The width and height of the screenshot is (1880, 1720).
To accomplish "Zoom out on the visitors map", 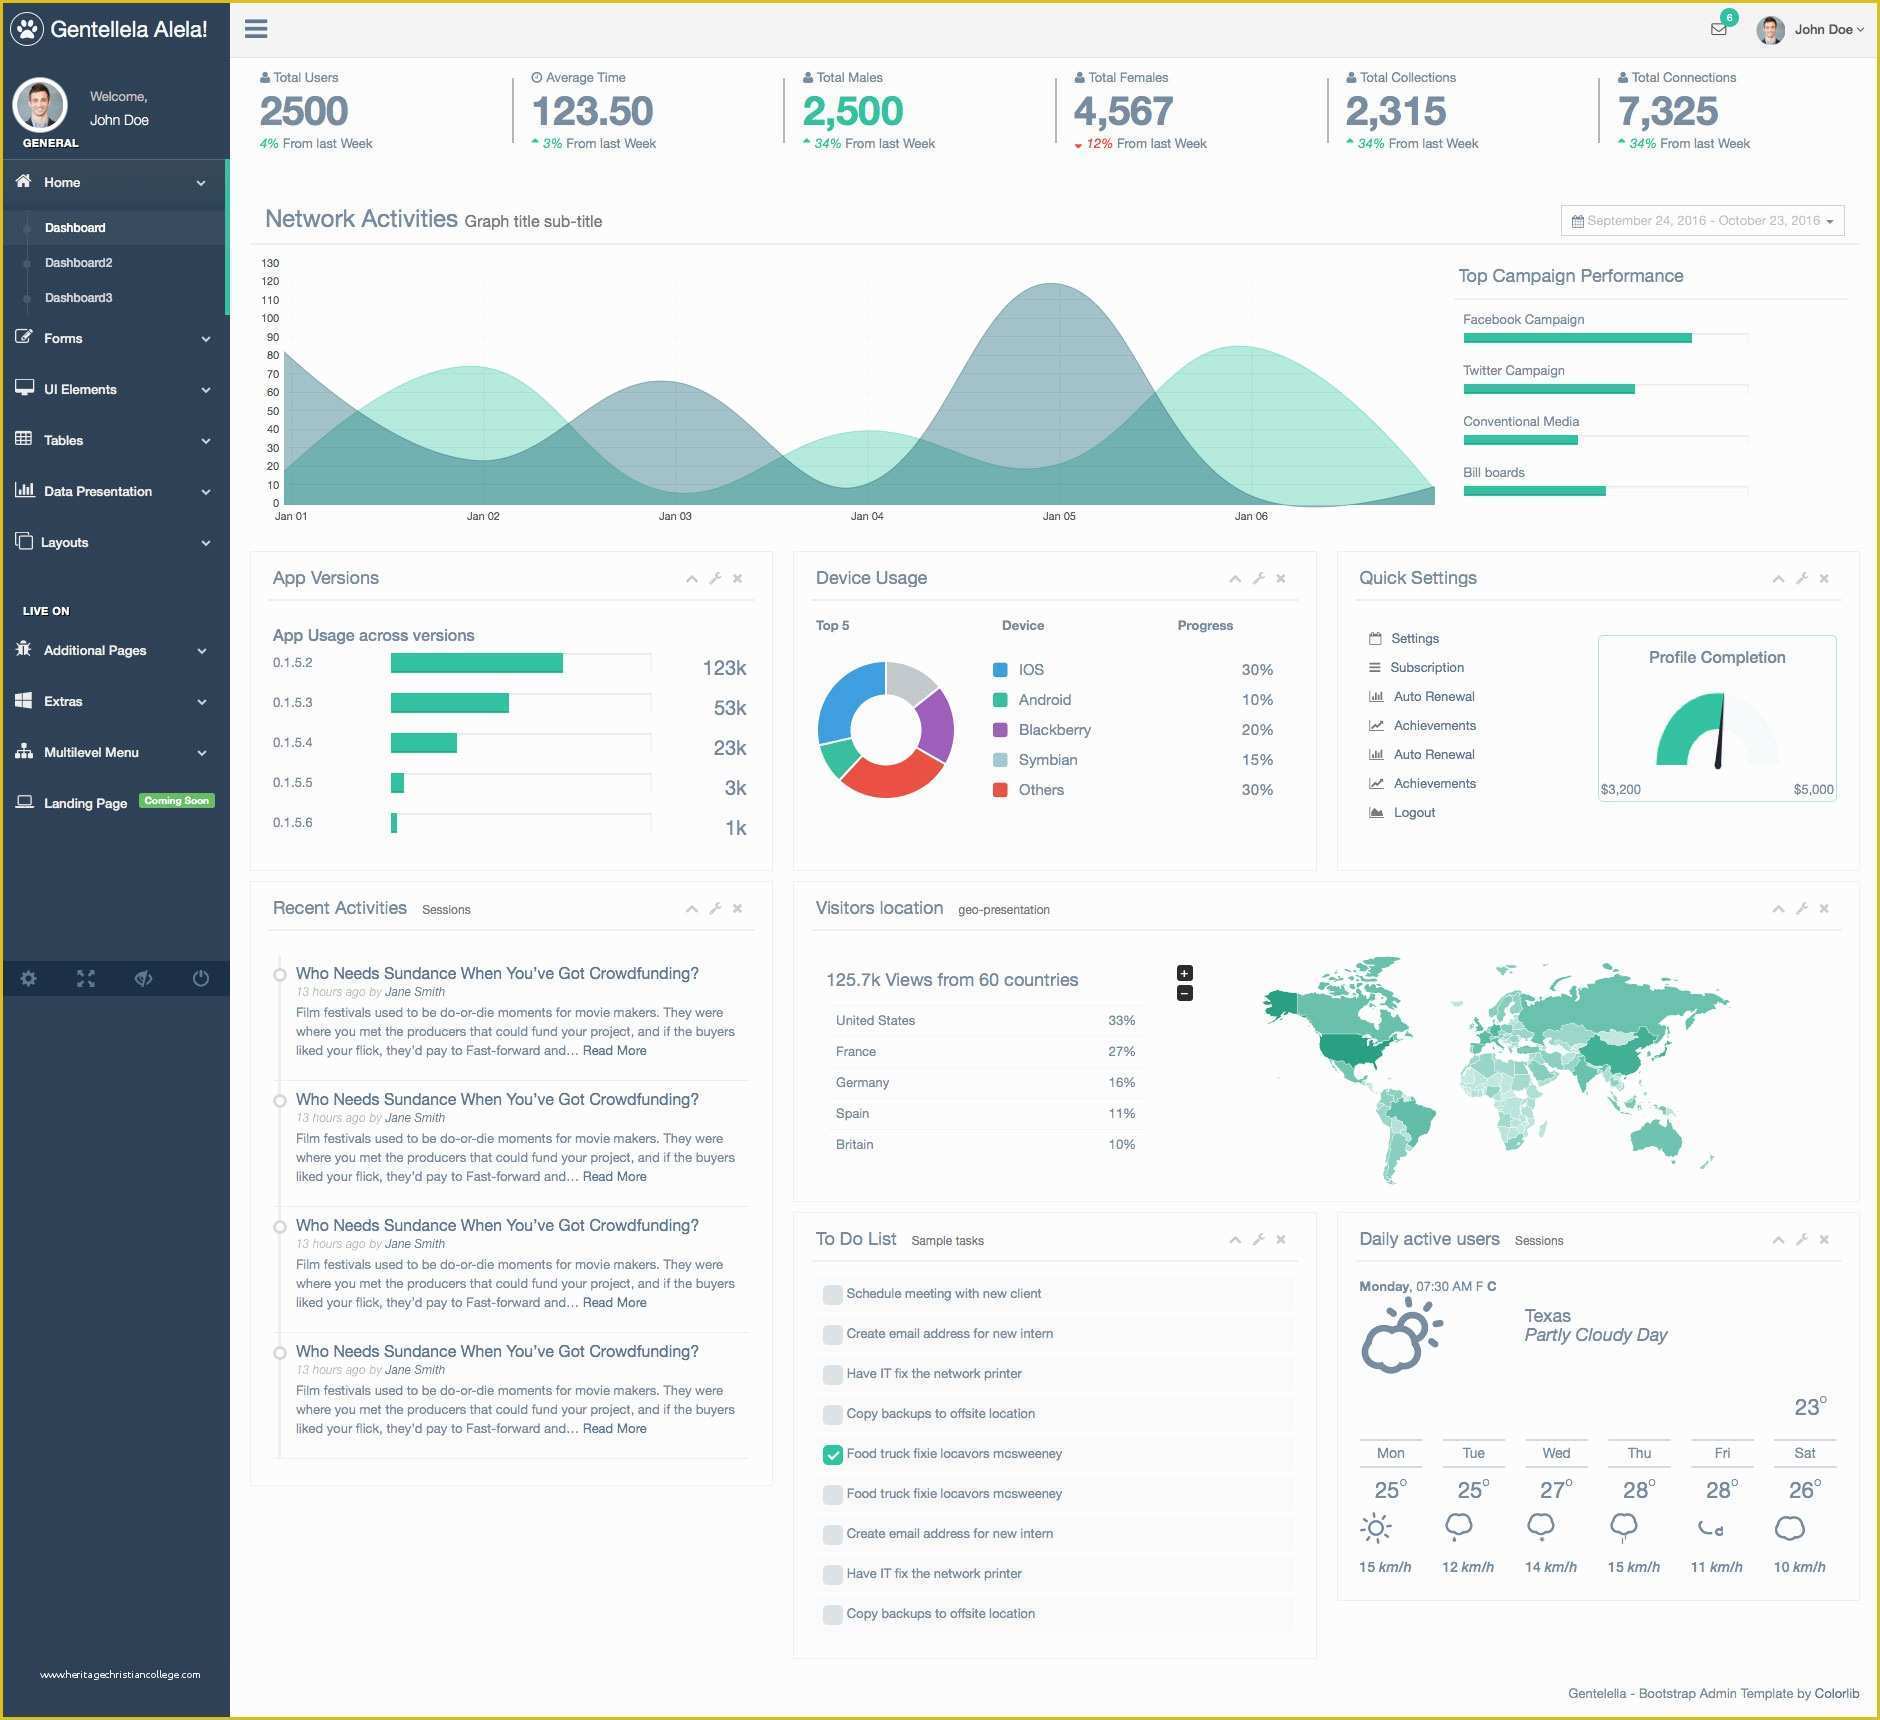I will tap(1185, 993).
